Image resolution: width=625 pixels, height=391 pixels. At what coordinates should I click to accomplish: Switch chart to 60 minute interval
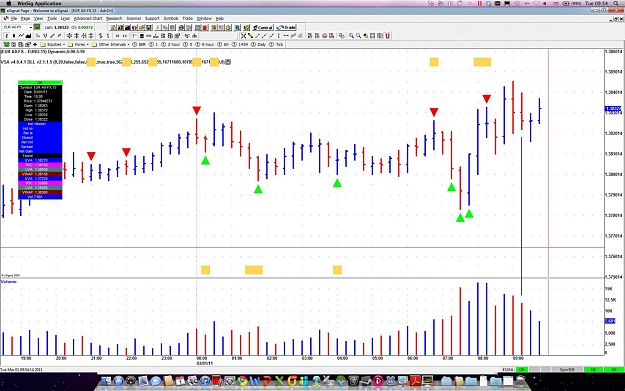223,45
